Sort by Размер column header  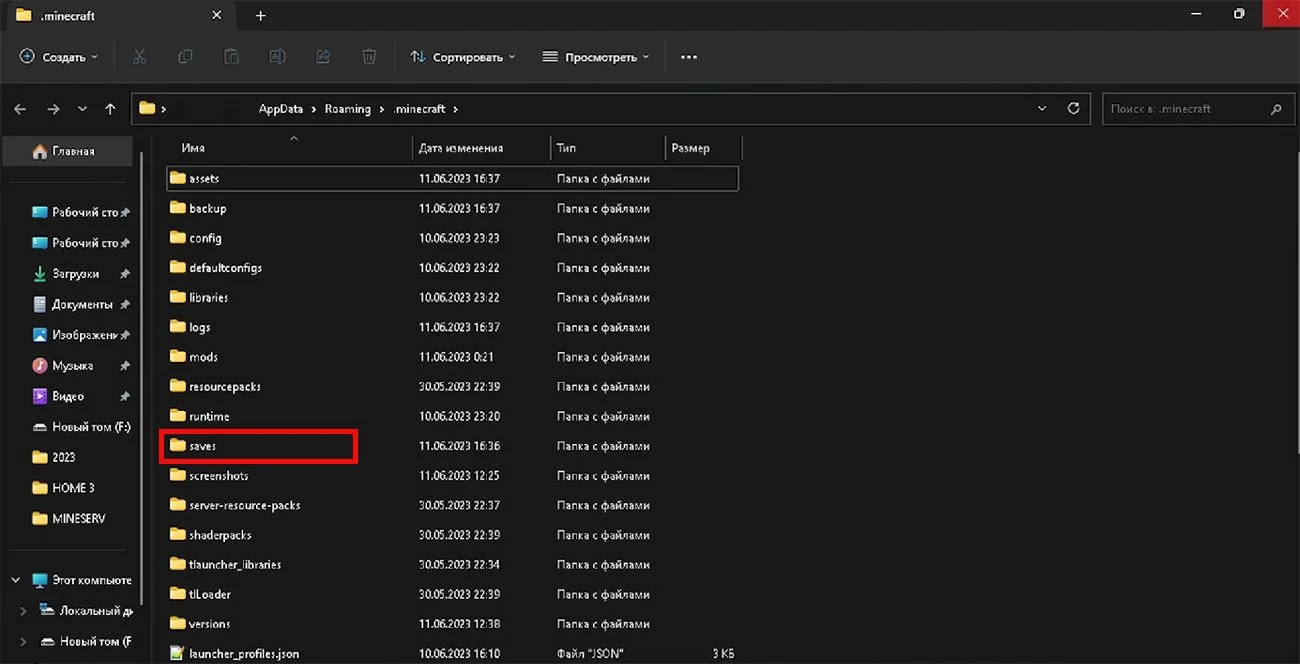[x=690, y=148]
